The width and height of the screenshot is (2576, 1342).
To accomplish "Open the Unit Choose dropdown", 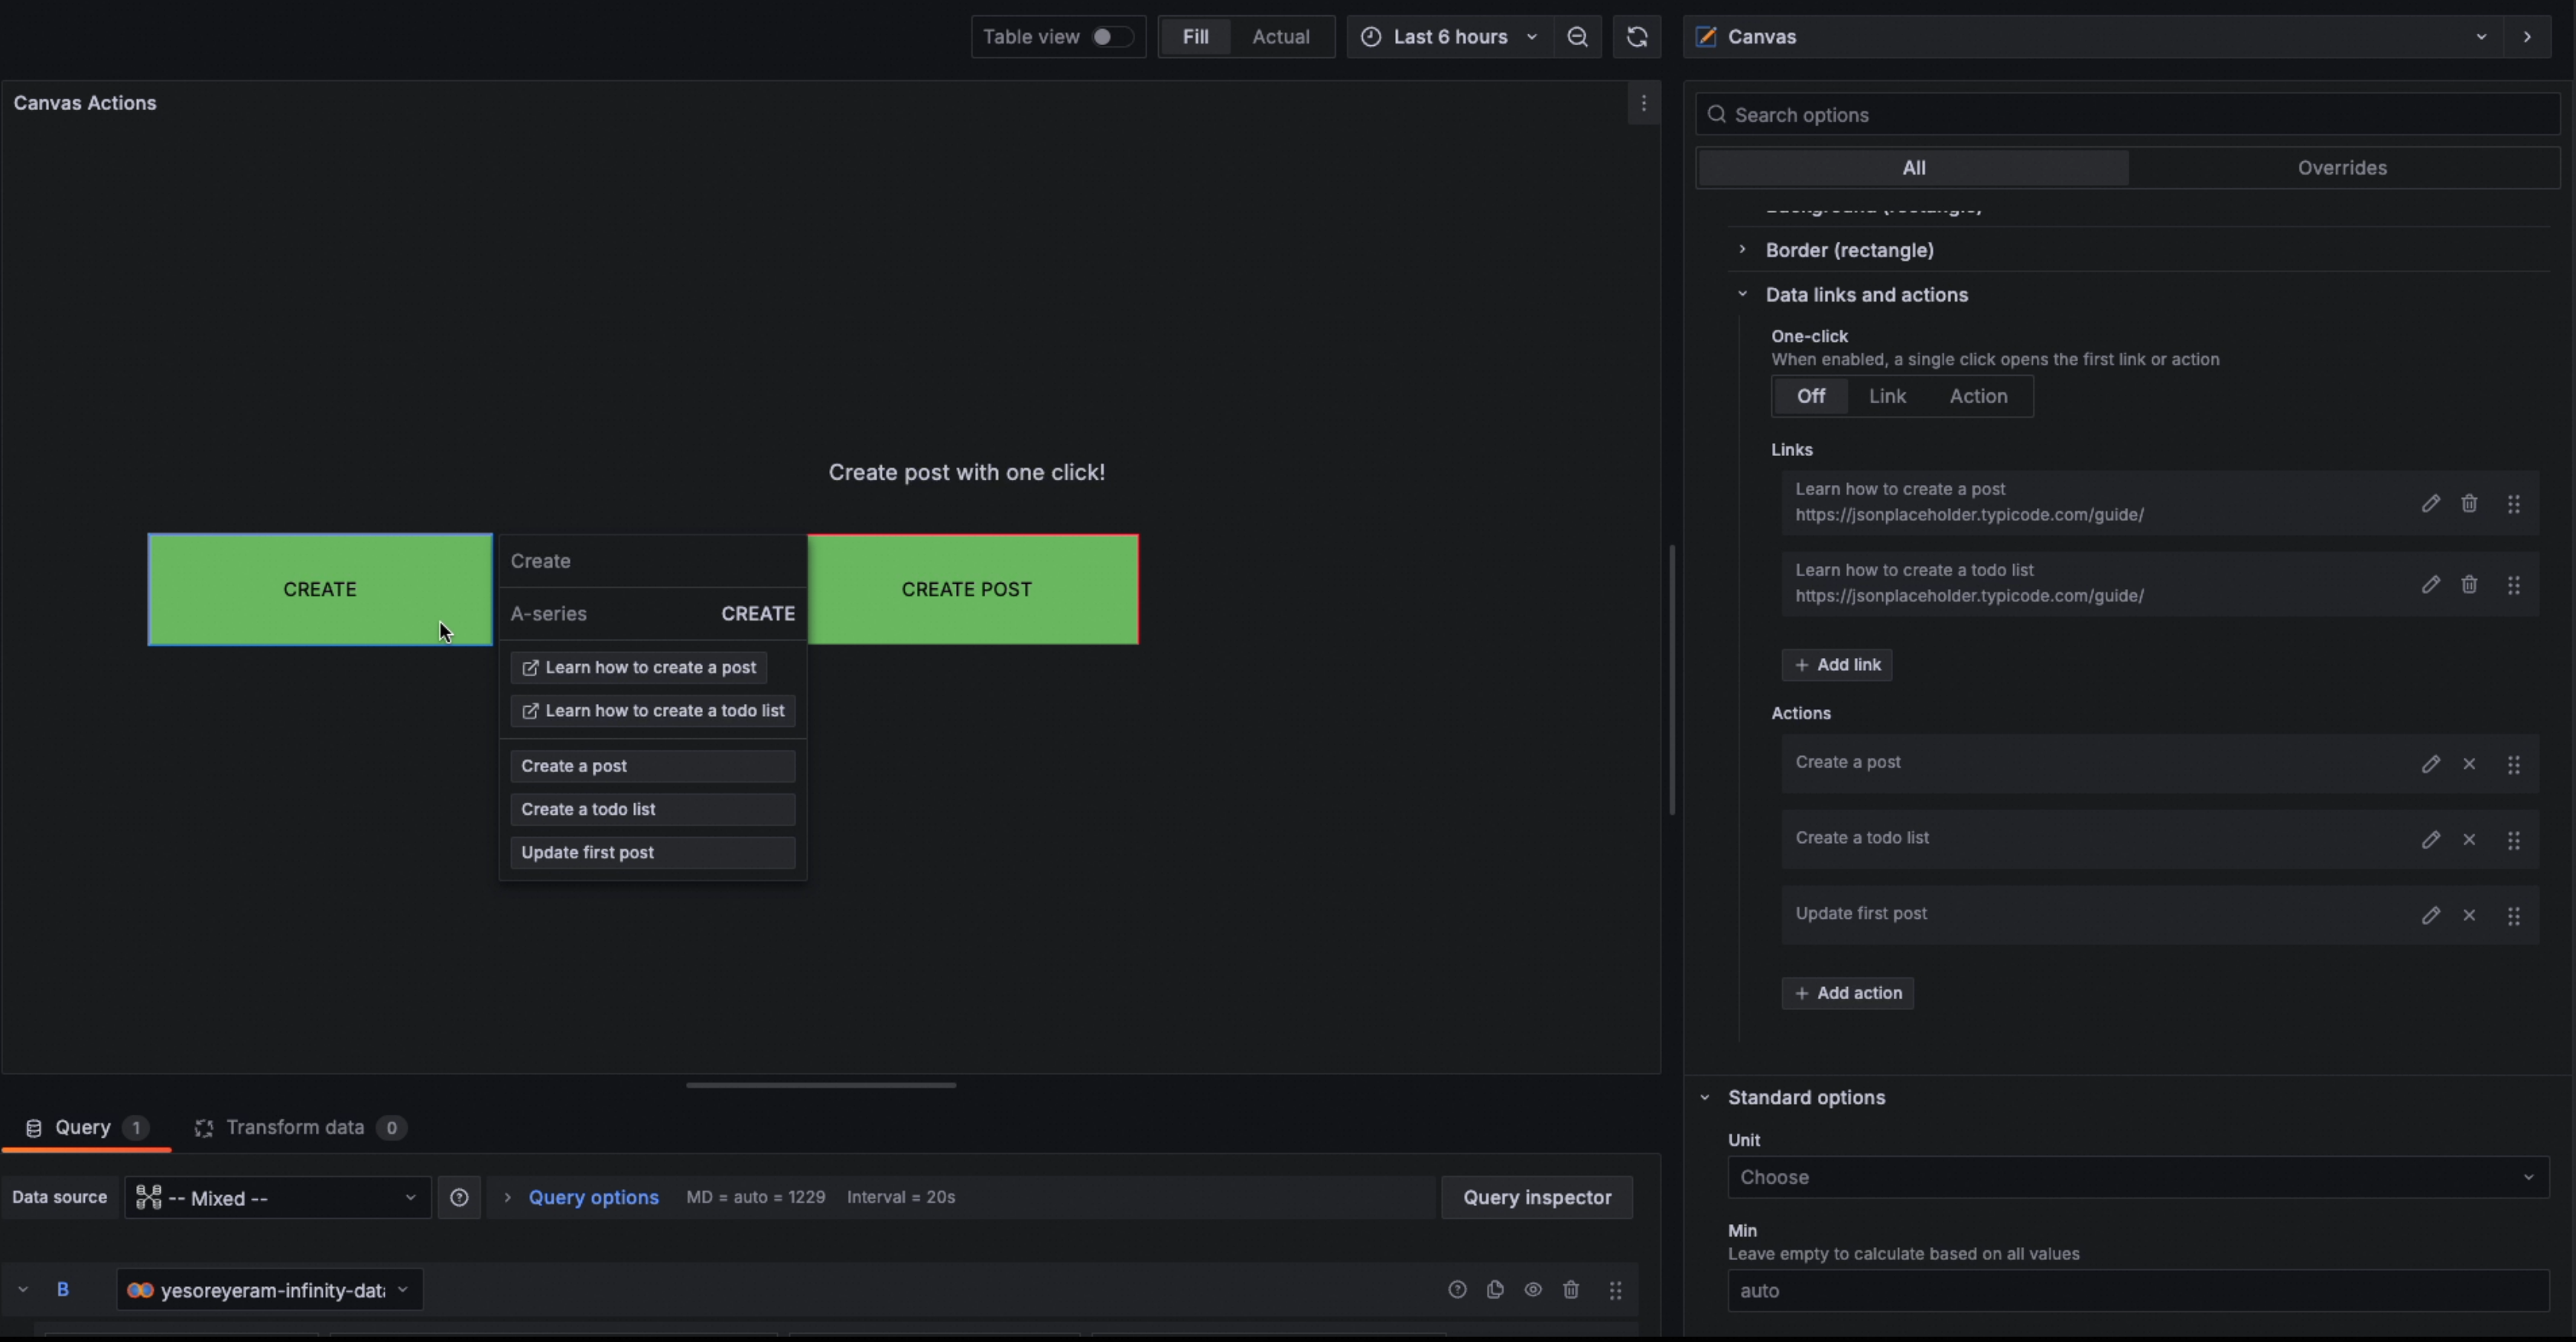I will point(2137,1177).
